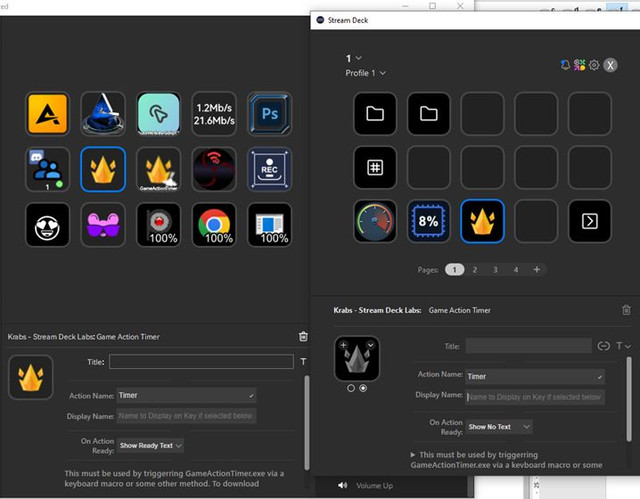This screenshot has width=640, height=499.
Task: Click the Chrome 100% volume key
Action: tap(214, 225)
